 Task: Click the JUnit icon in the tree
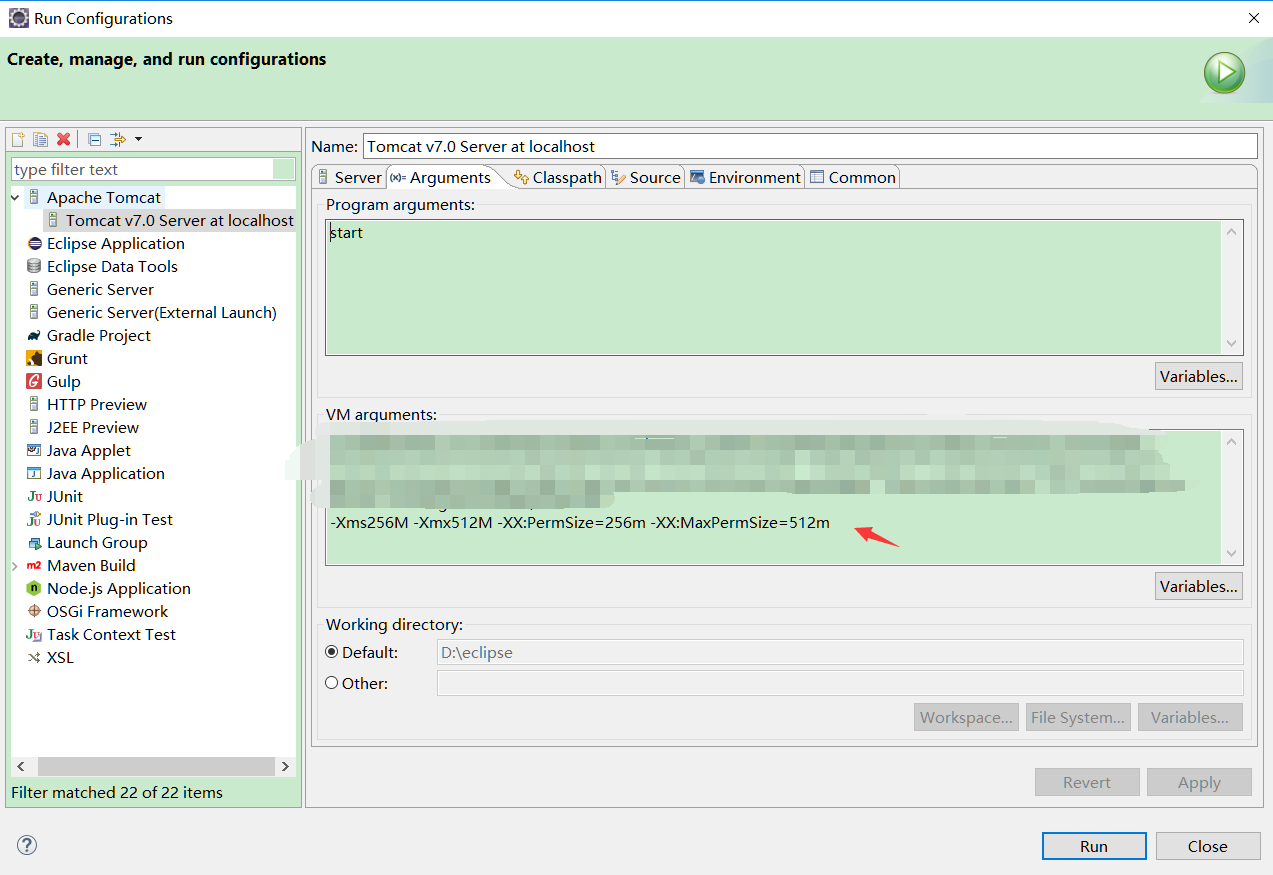[34, 497]
